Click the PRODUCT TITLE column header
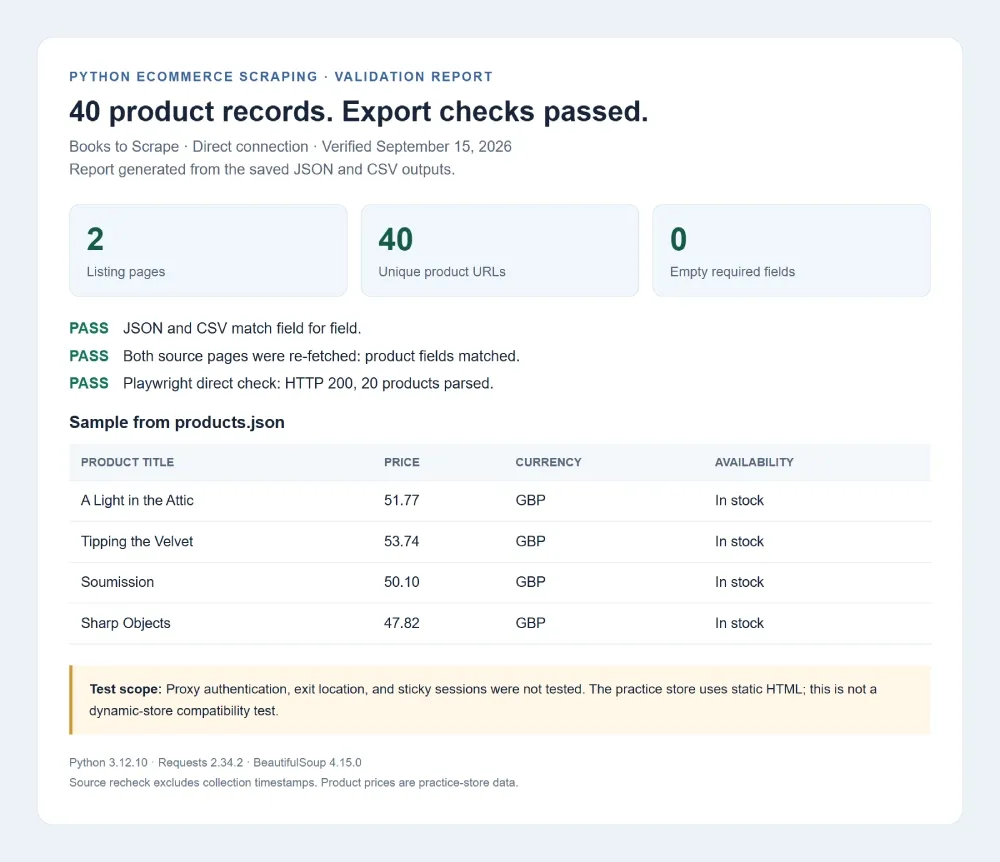This screenshot has height=862, width=1000. pos(128,462)
